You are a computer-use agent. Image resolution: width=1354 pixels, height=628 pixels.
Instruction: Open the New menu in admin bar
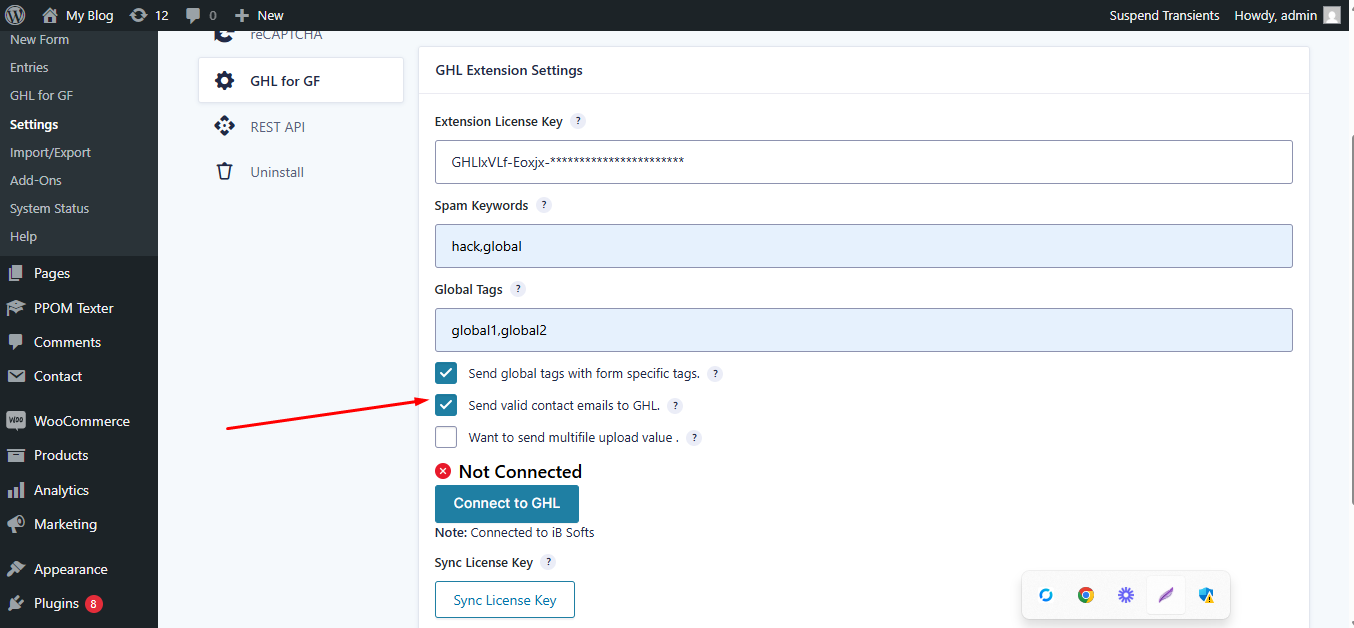[x=259, y=15]
